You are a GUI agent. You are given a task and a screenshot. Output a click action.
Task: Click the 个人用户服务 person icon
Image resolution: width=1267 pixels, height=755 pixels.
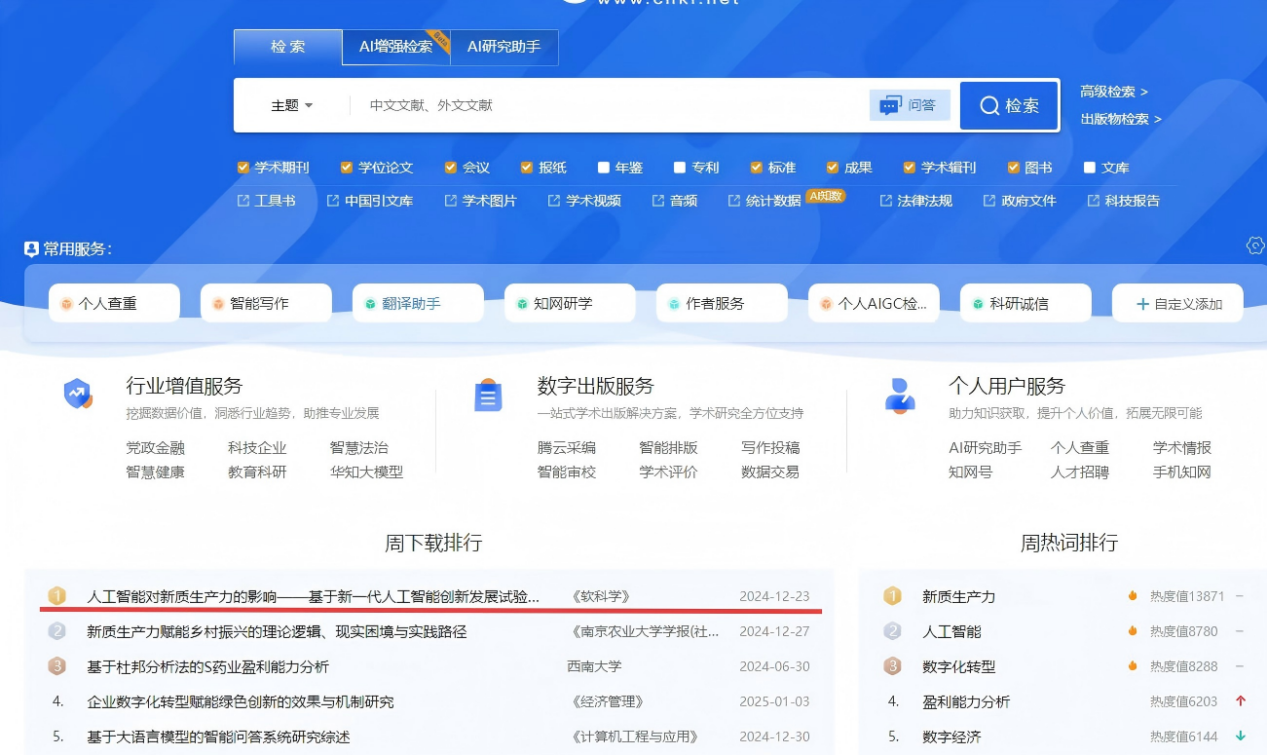(x=900, y=395)
